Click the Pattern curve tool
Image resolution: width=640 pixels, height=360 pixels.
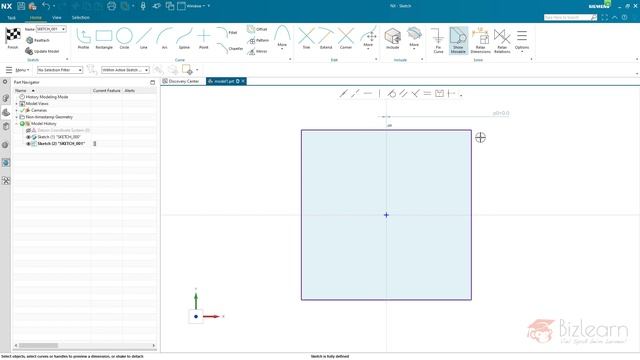258,40
